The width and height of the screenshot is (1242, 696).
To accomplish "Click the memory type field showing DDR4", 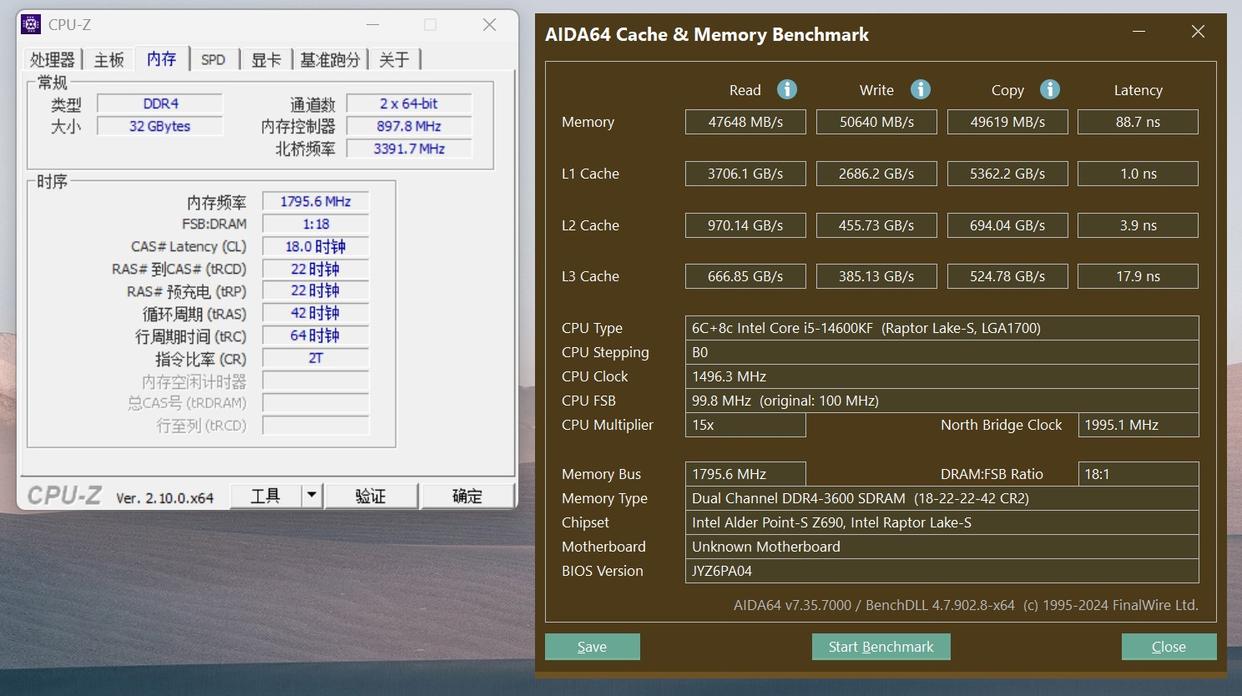I will pyautogui.click(x=160, y=104).
